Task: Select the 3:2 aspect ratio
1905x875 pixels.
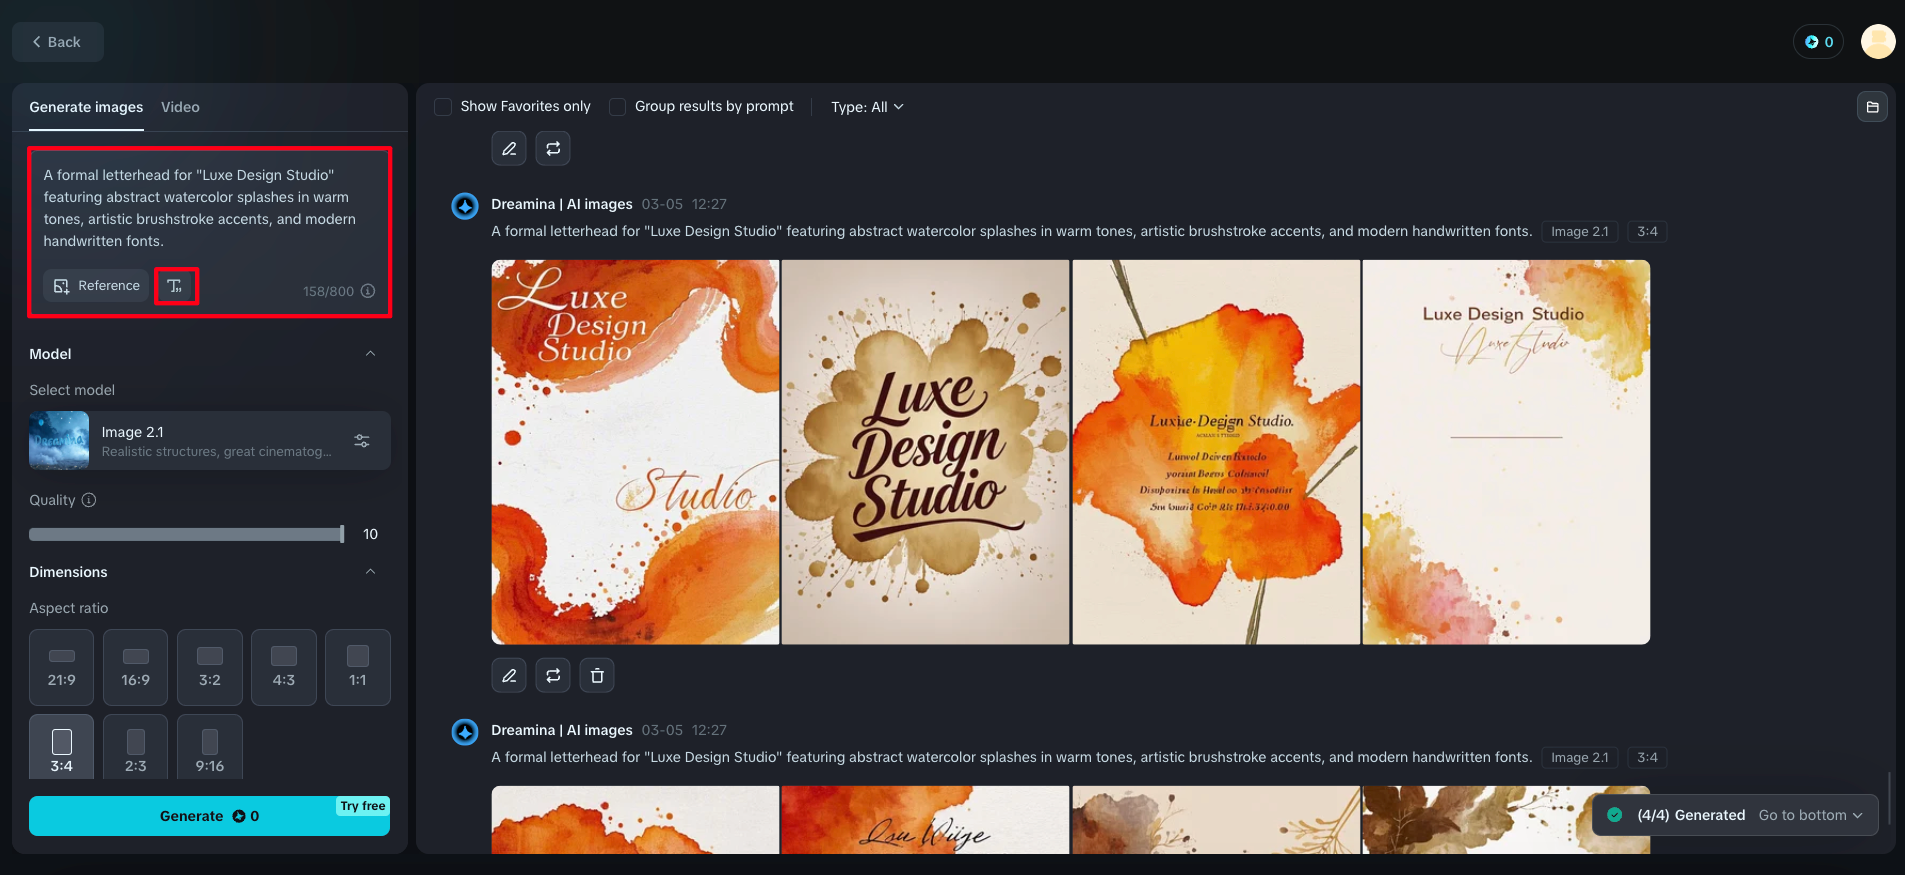Action: coord(210,667)
